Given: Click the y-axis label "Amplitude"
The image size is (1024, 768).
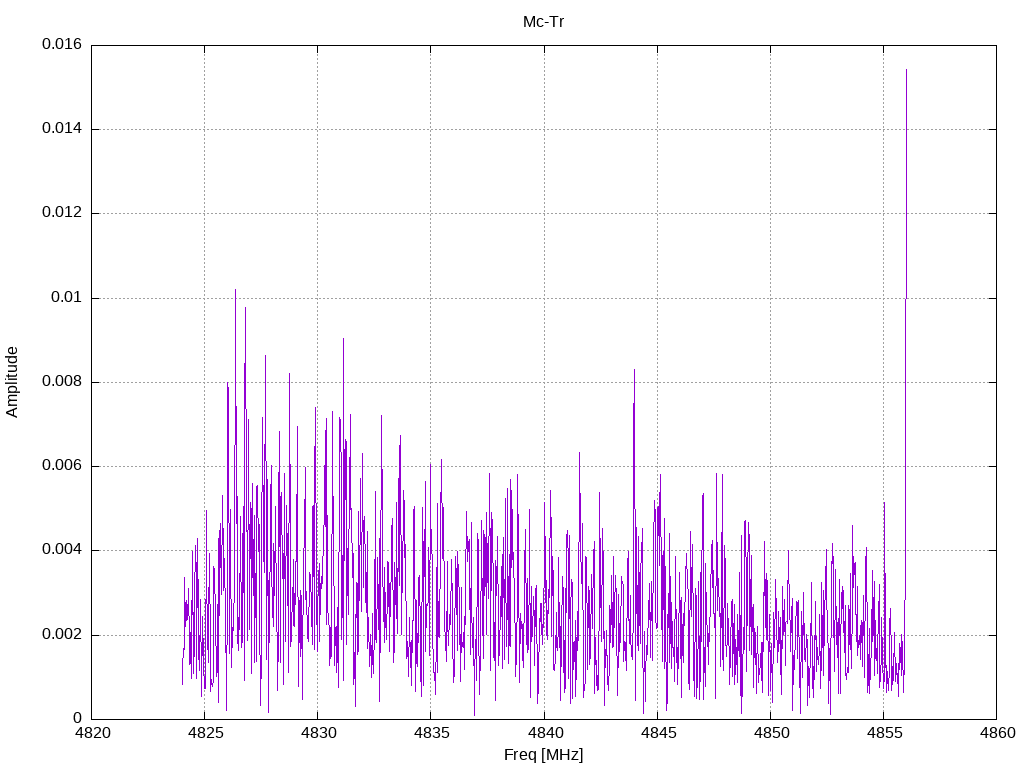Looking at the screenshot, I should point(12,382).
